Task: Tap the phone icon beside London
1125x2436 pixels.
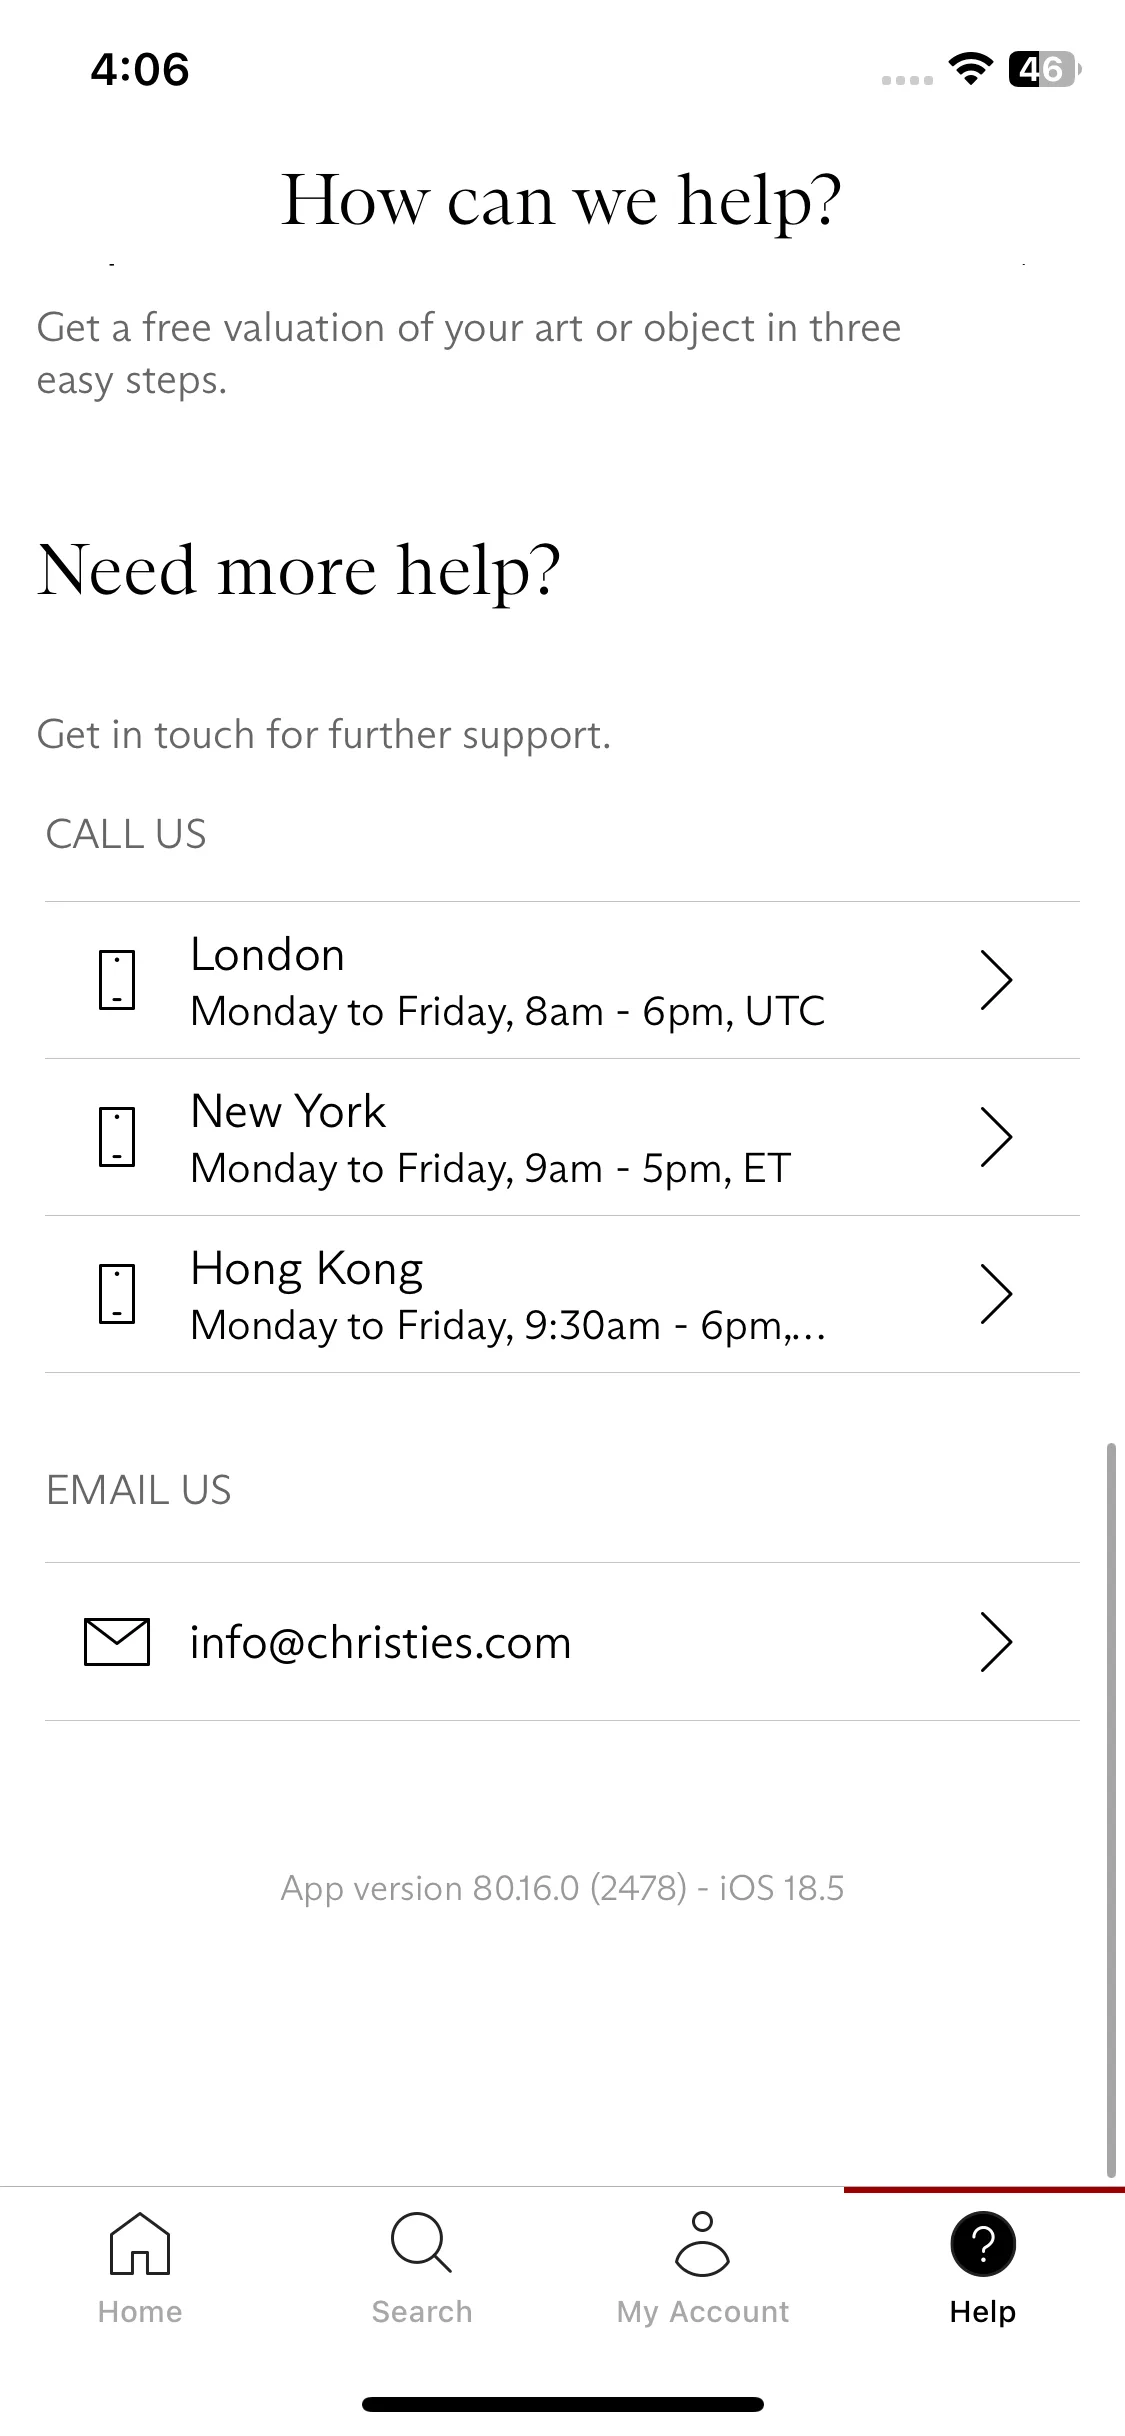Action: pos(117,980)
